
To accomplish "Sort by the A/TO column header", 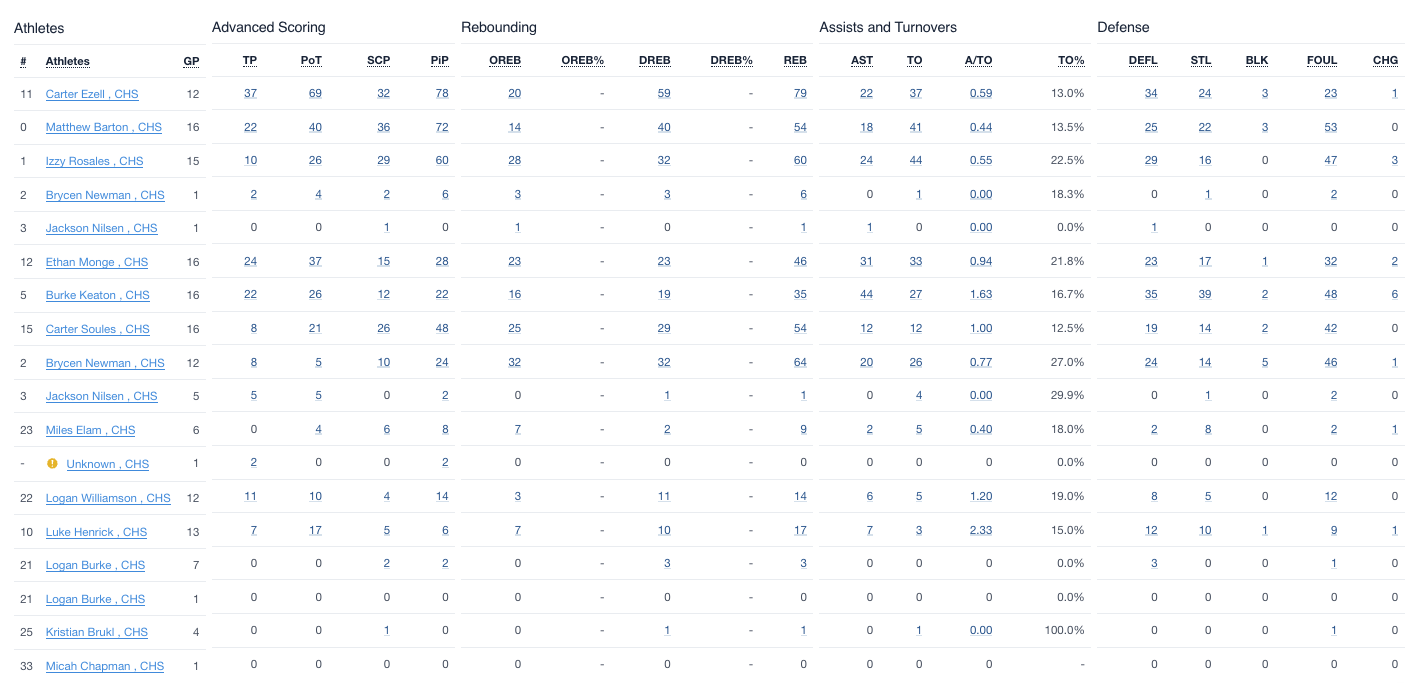I will pyautogui.click(x=978, y=60).
